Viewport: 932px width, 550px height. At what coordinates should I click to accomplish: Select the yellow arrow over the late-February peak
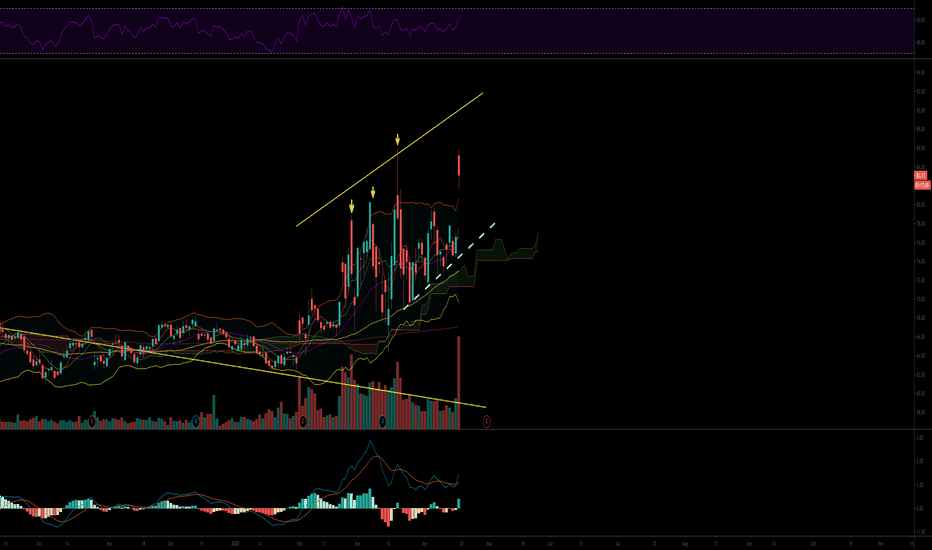point(352,206)
